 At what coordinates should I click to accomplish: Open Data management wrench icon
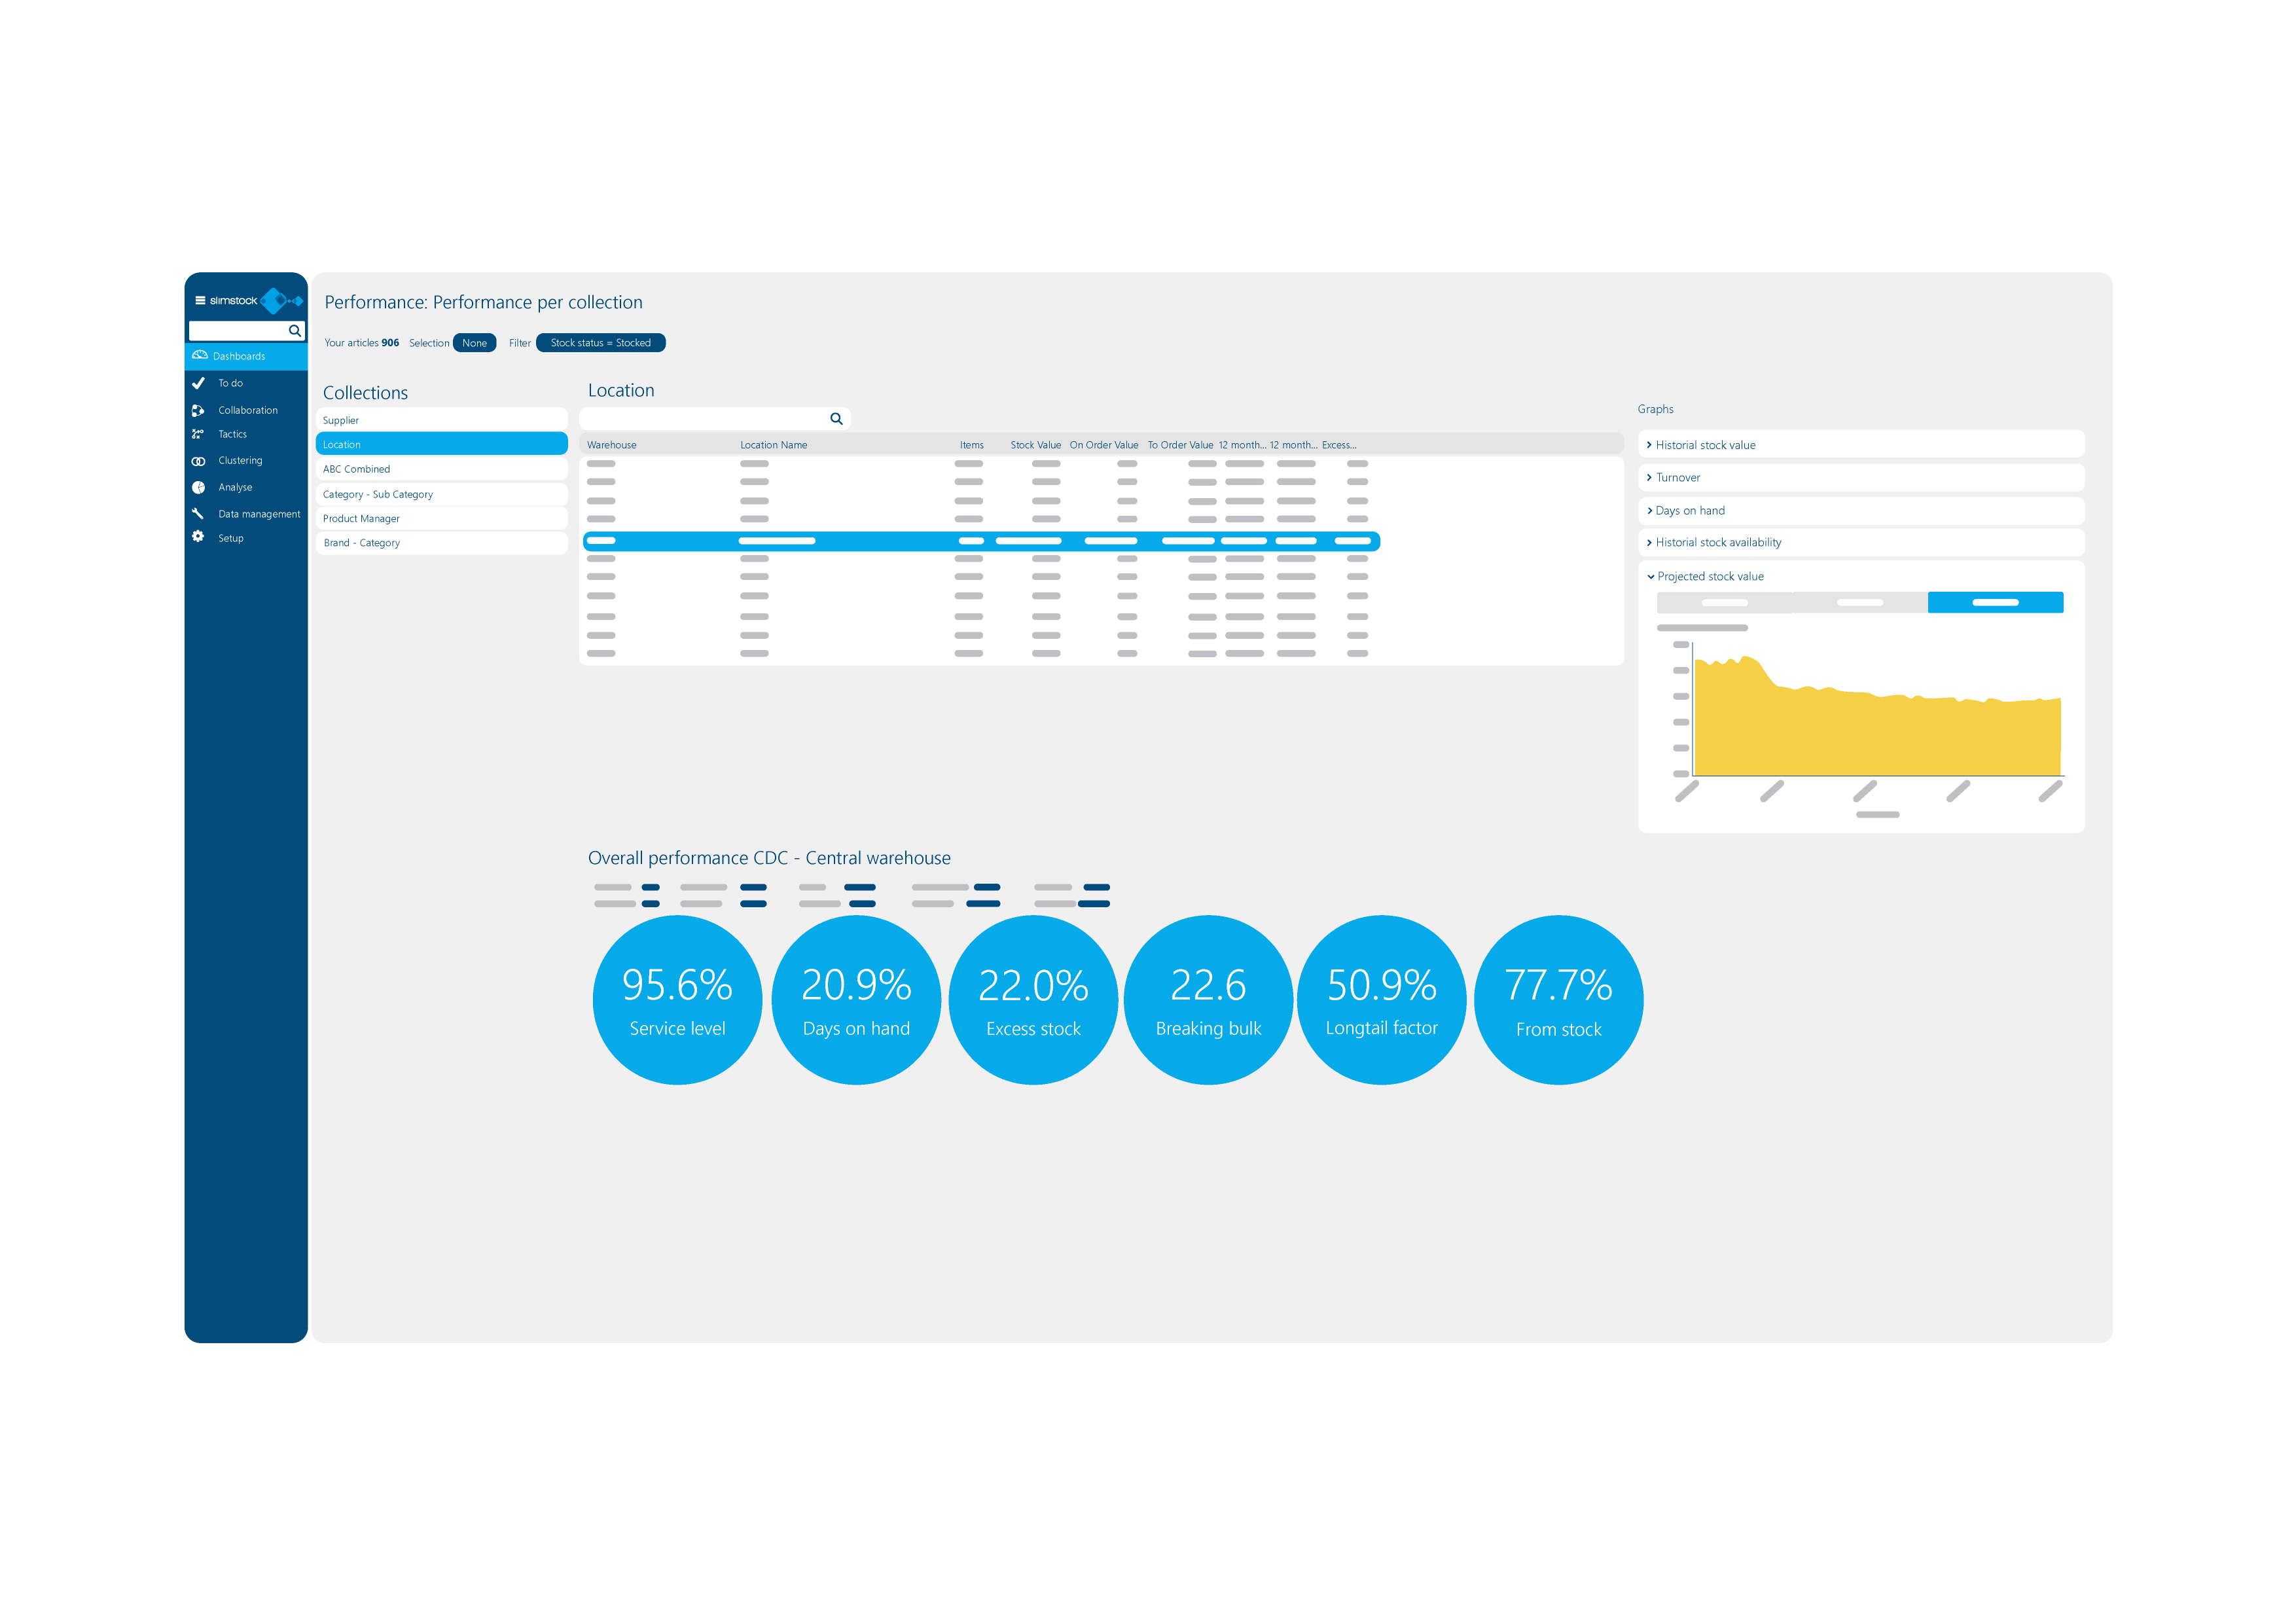coord(198,513)
